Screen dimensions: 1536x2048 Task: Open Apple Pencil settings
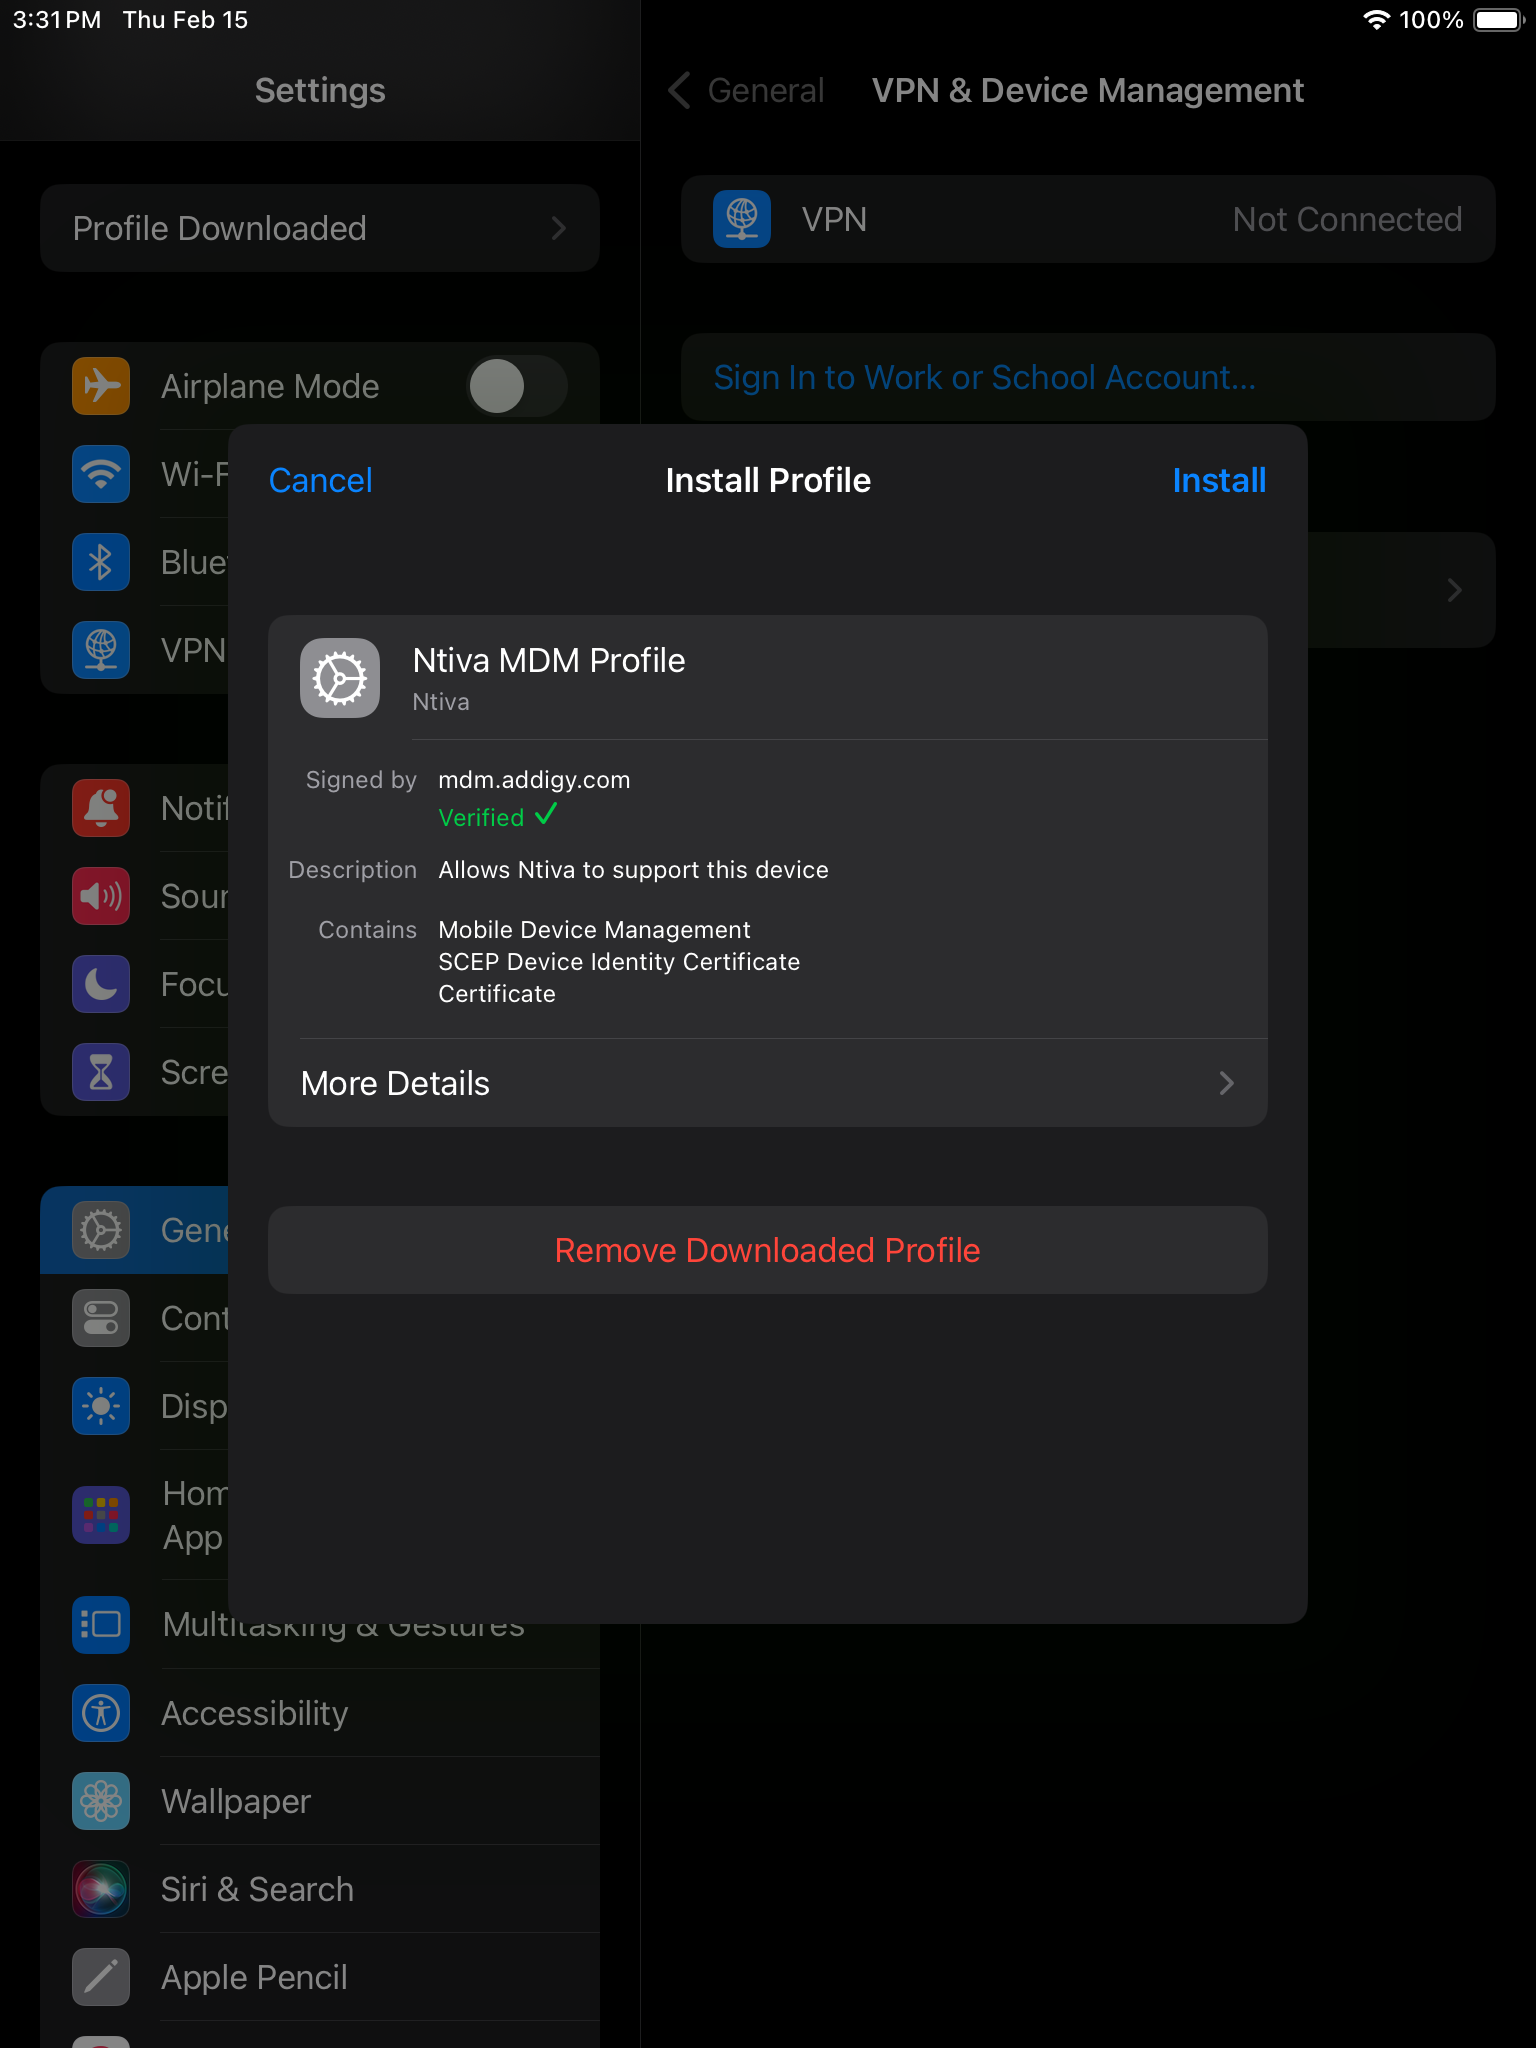click(320, 1977)
